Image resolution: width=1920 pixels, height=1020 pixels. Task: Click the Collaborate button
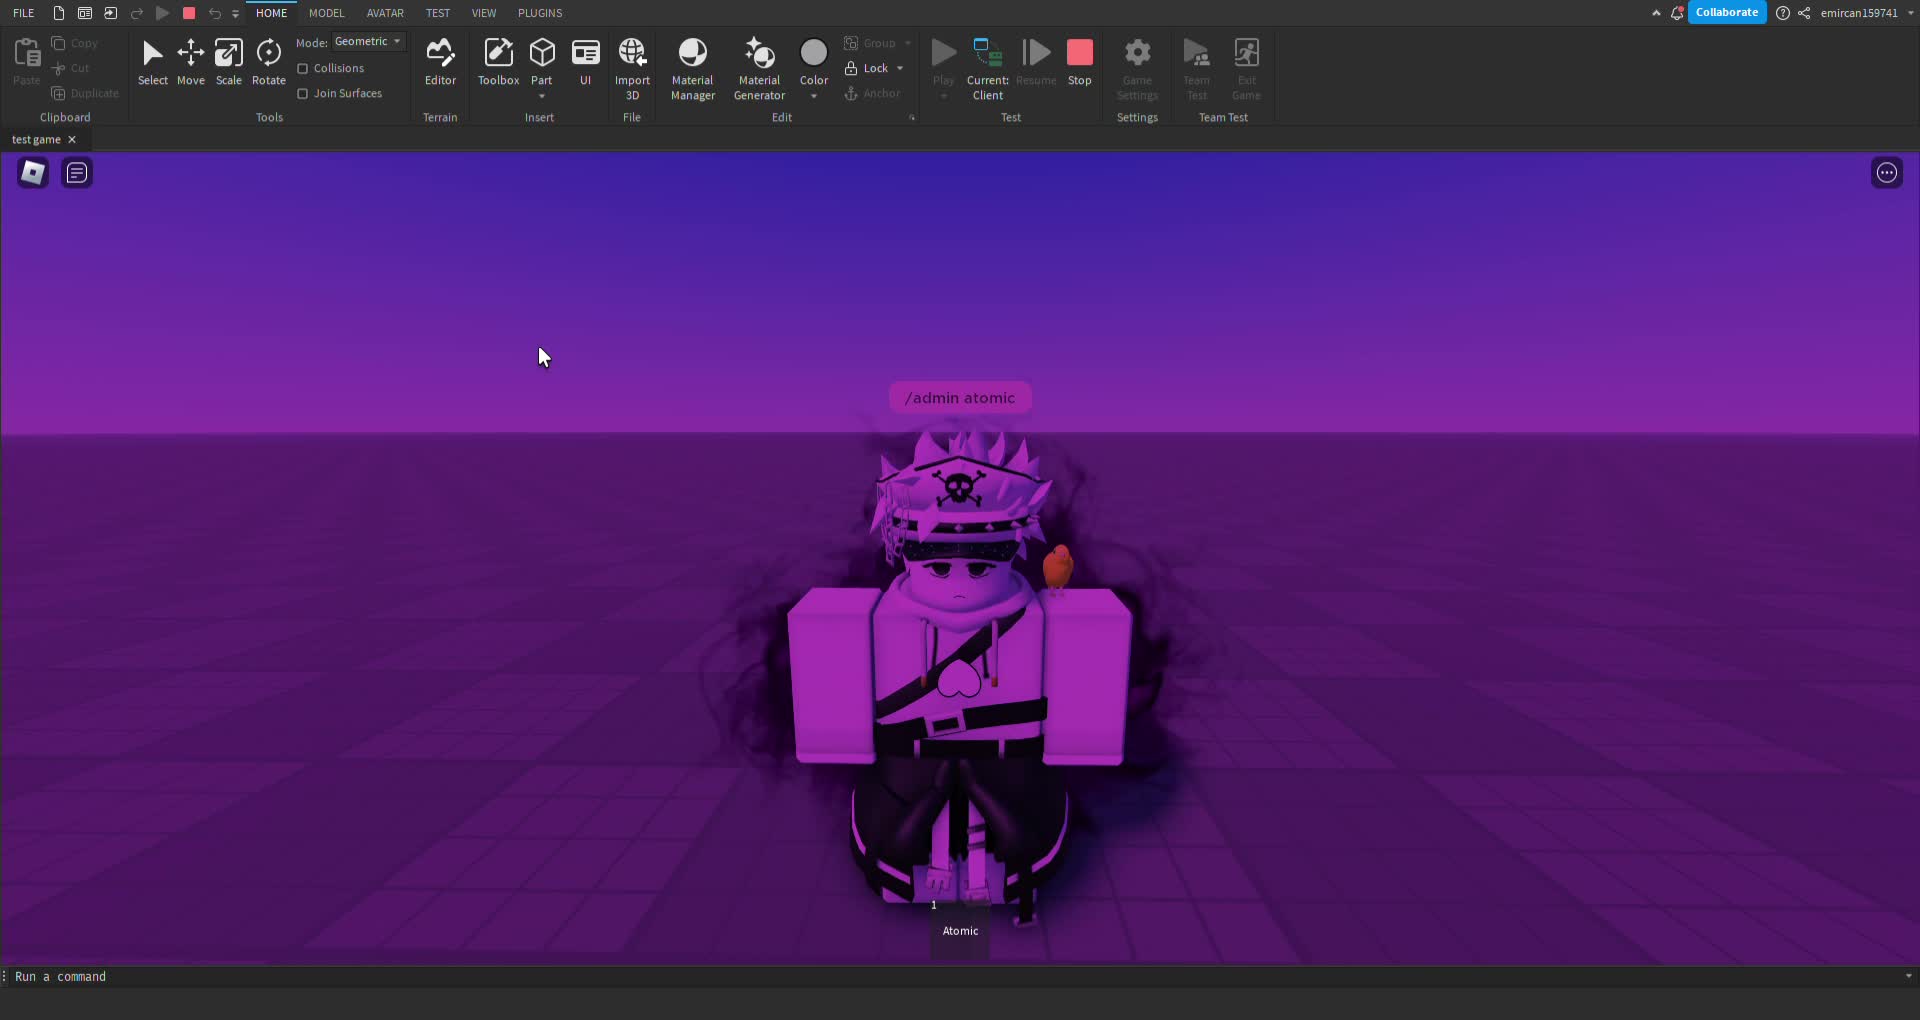click(x=1727, y=12)
